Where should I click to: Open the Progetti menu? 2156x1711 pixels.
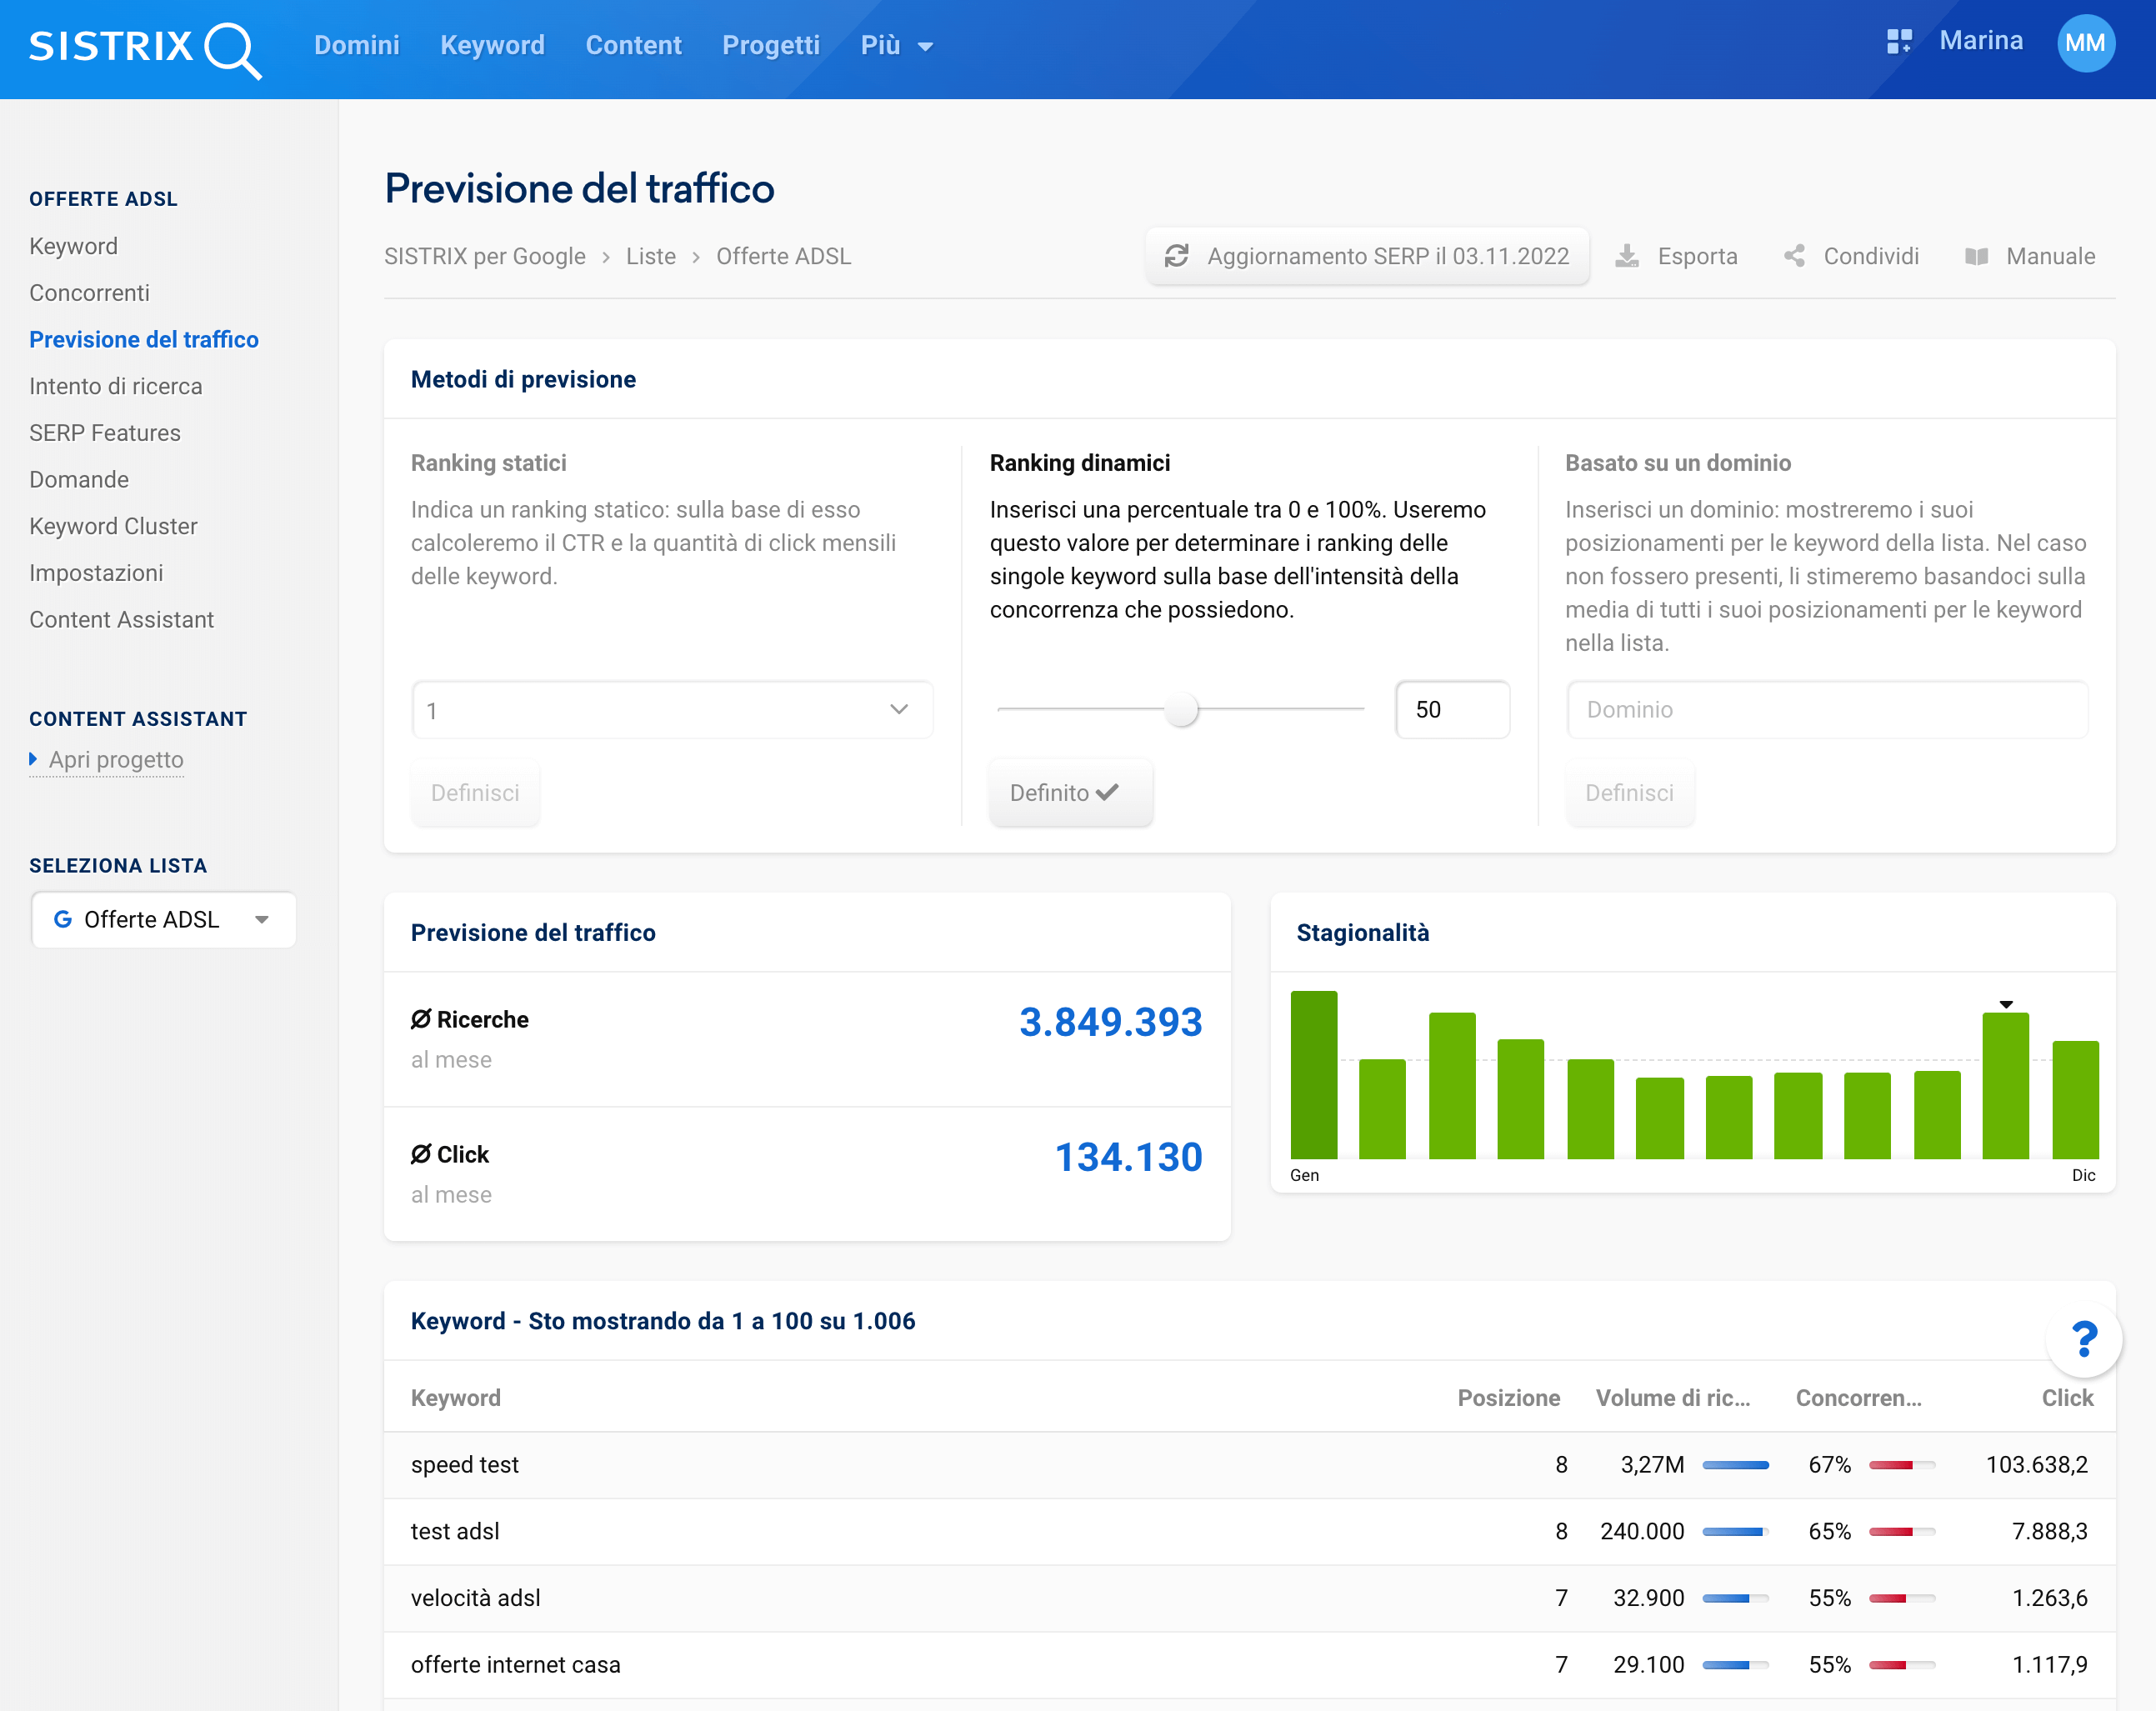[x=771, y=45]
